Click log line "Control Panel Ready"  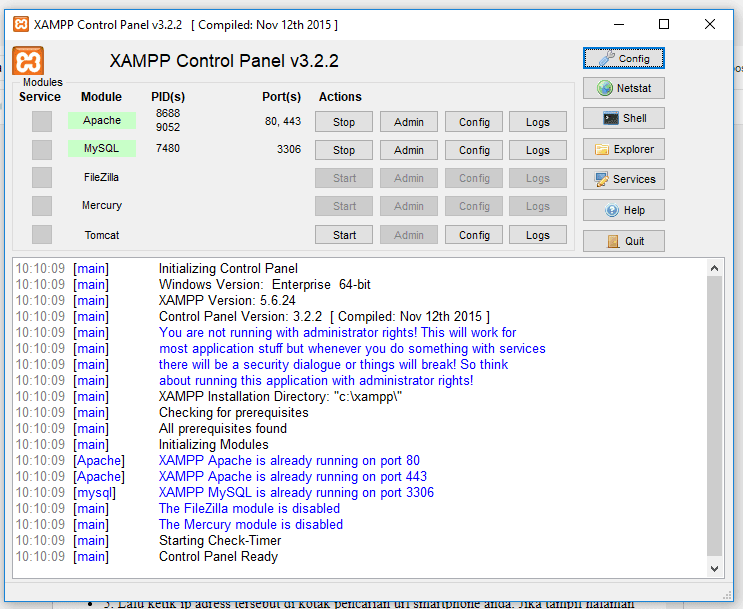(218, 556)
